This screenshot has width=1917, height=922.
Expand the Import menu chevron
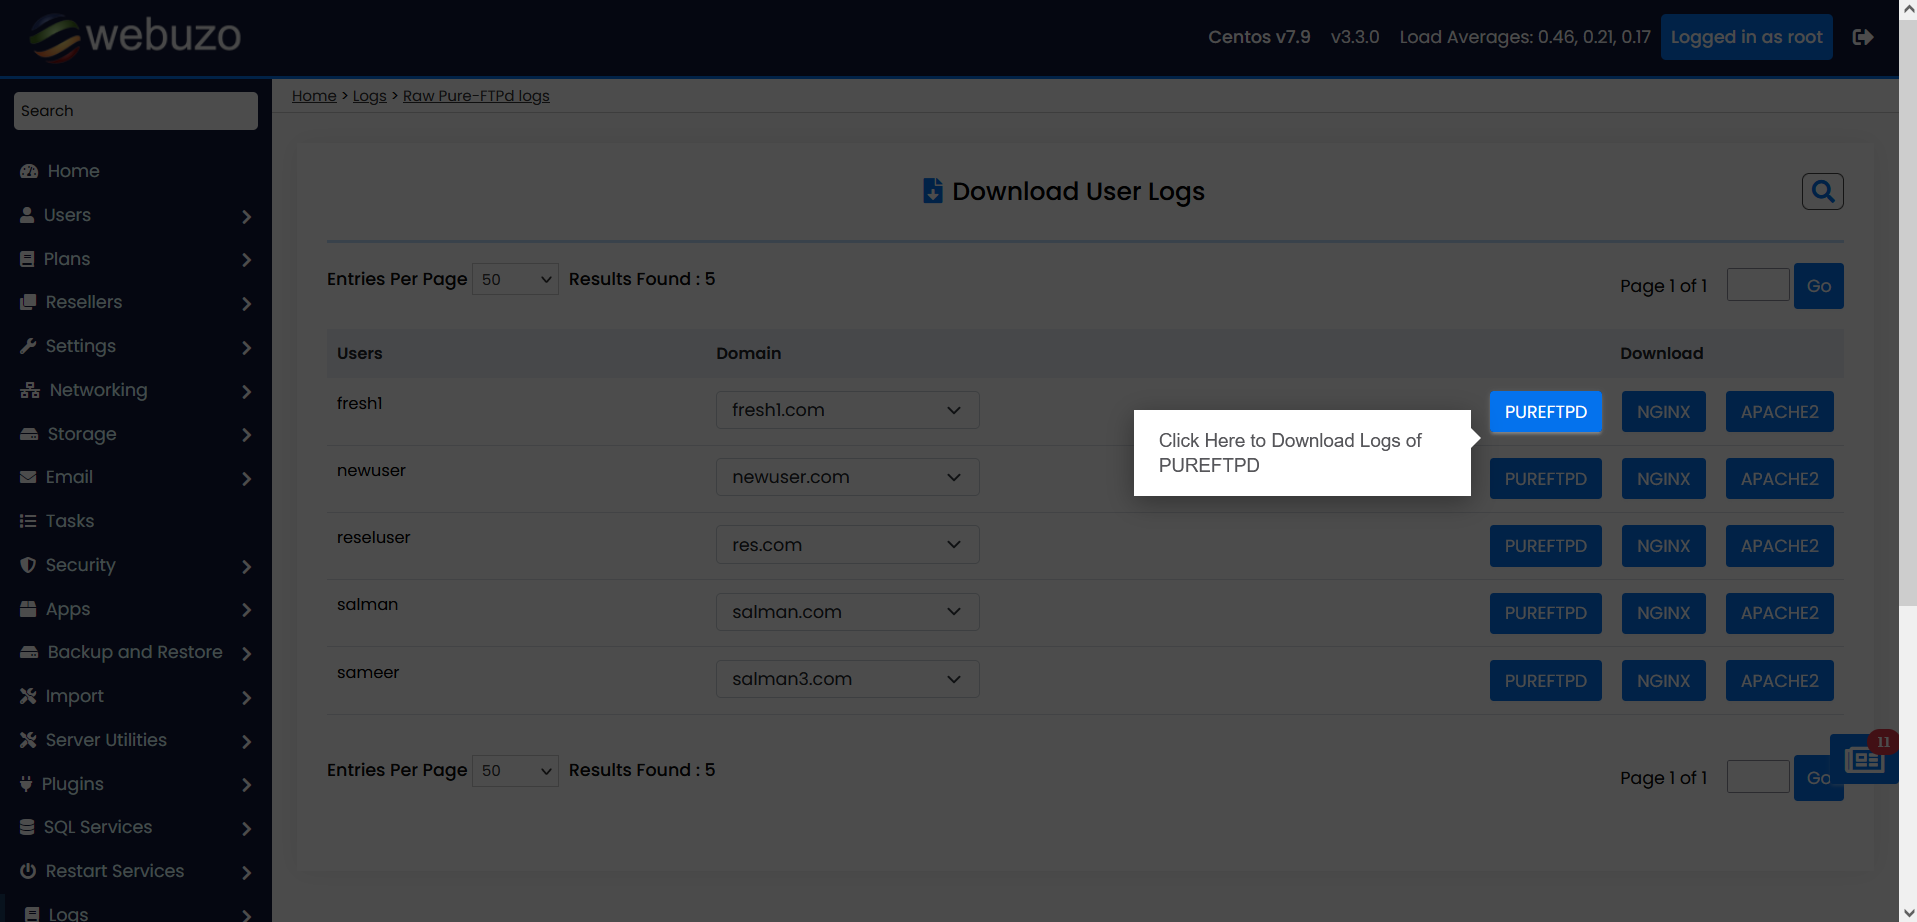coord(246,697)
